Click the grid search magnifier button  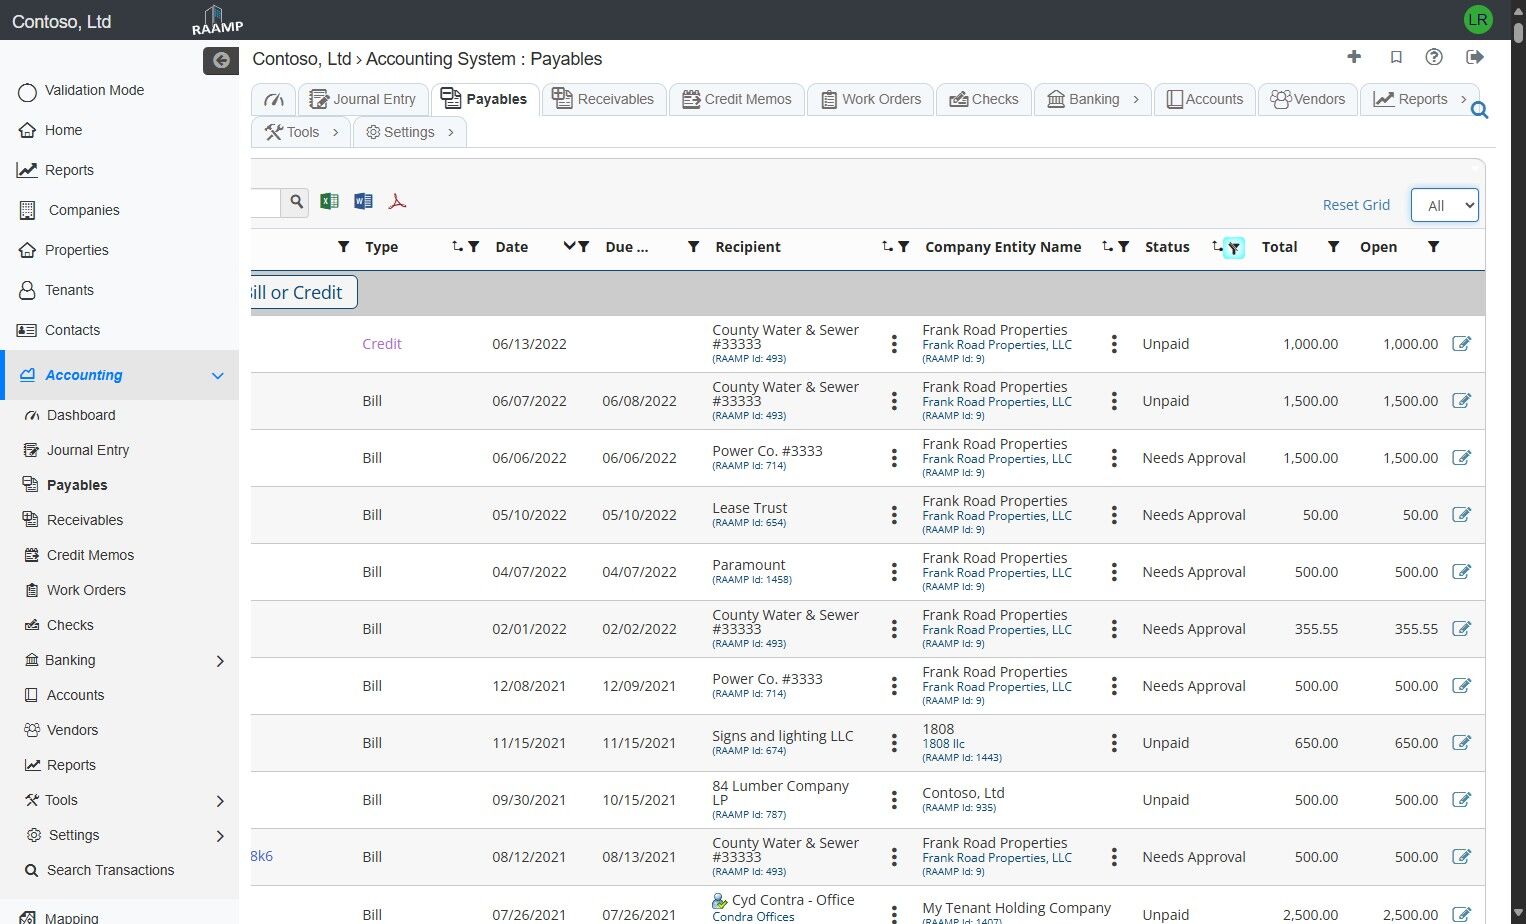pyautogui.click(x=296, y=202)
